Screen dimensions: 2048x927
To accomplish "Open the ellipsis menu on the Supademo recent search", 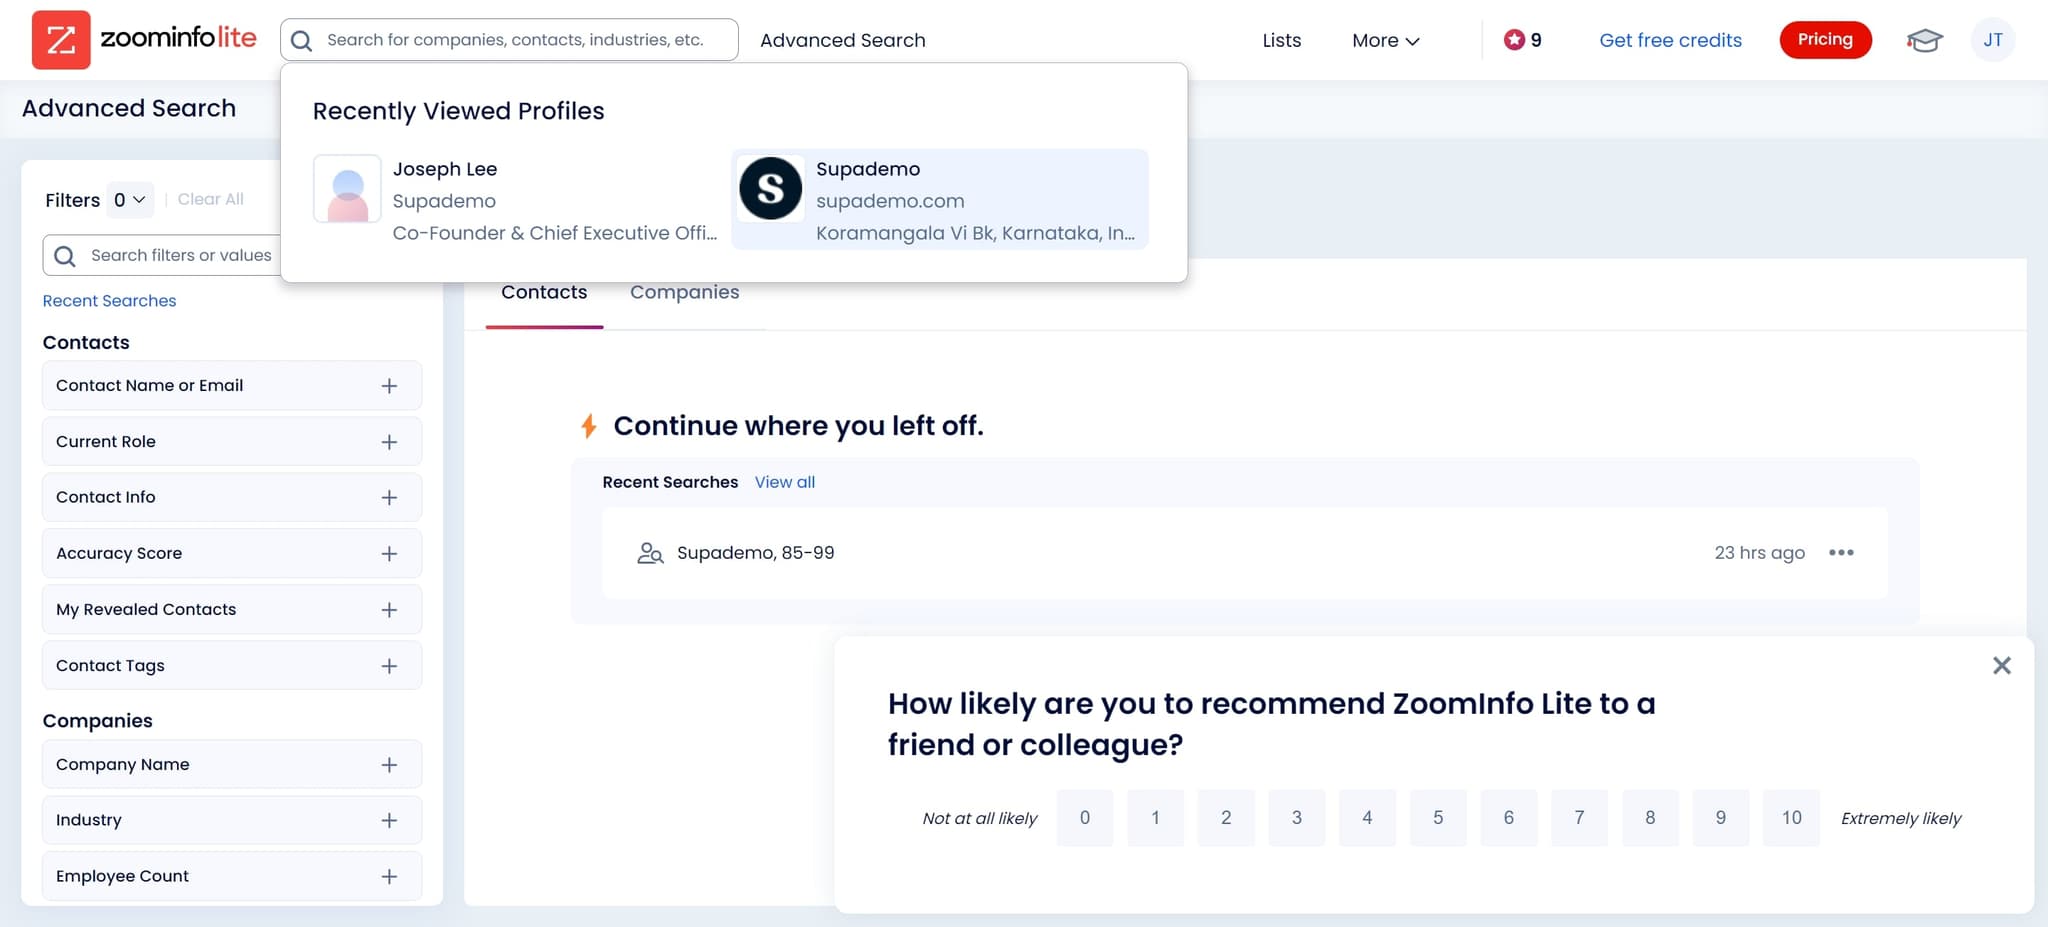I will (1842, 552).
